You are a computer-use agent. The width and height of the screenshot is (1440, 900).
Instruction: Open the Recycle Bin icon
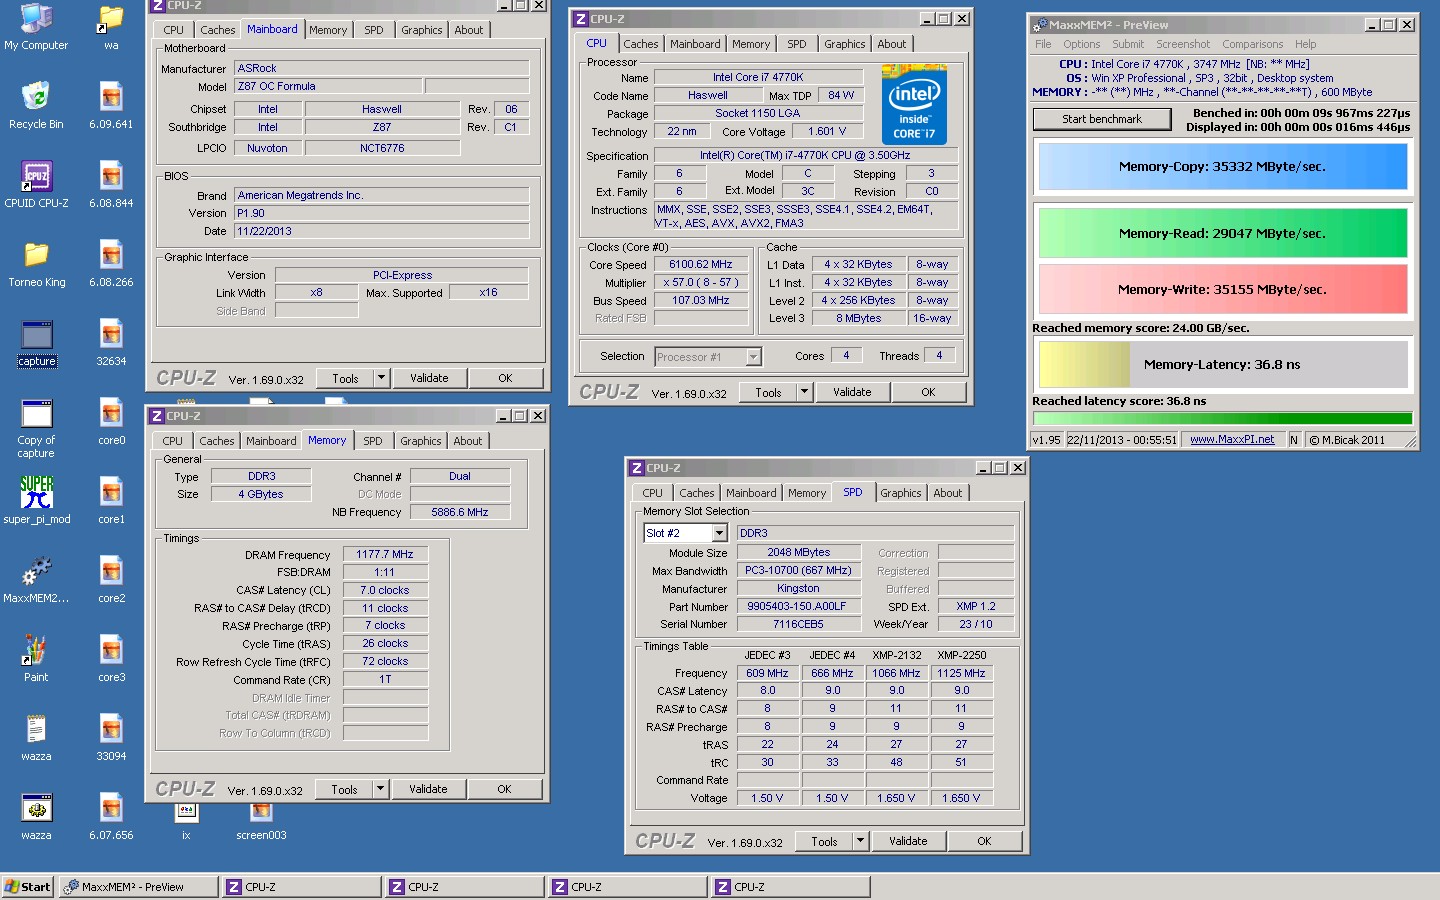[x=36, y=104]
